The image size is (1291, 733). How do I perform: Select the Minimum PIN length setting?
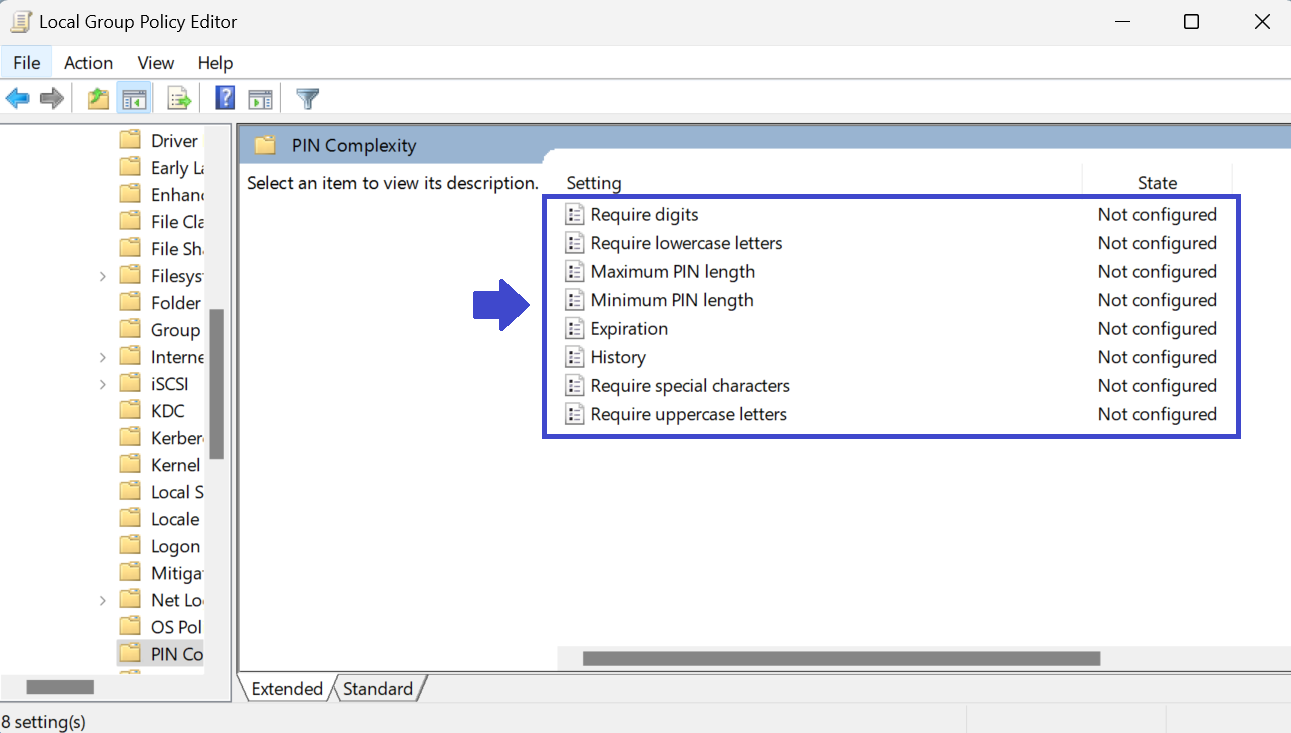tap(671, 300)
